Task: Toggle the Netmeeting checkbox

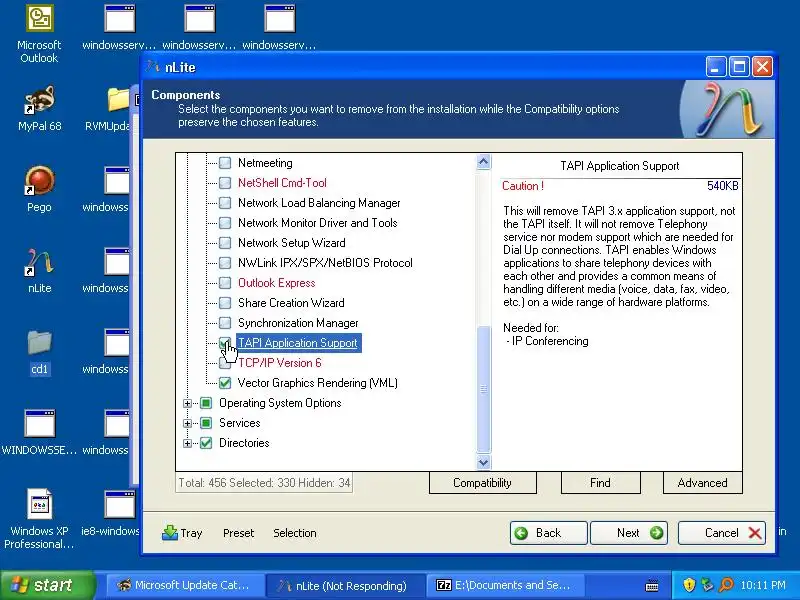Action: (x=225, y=163)
